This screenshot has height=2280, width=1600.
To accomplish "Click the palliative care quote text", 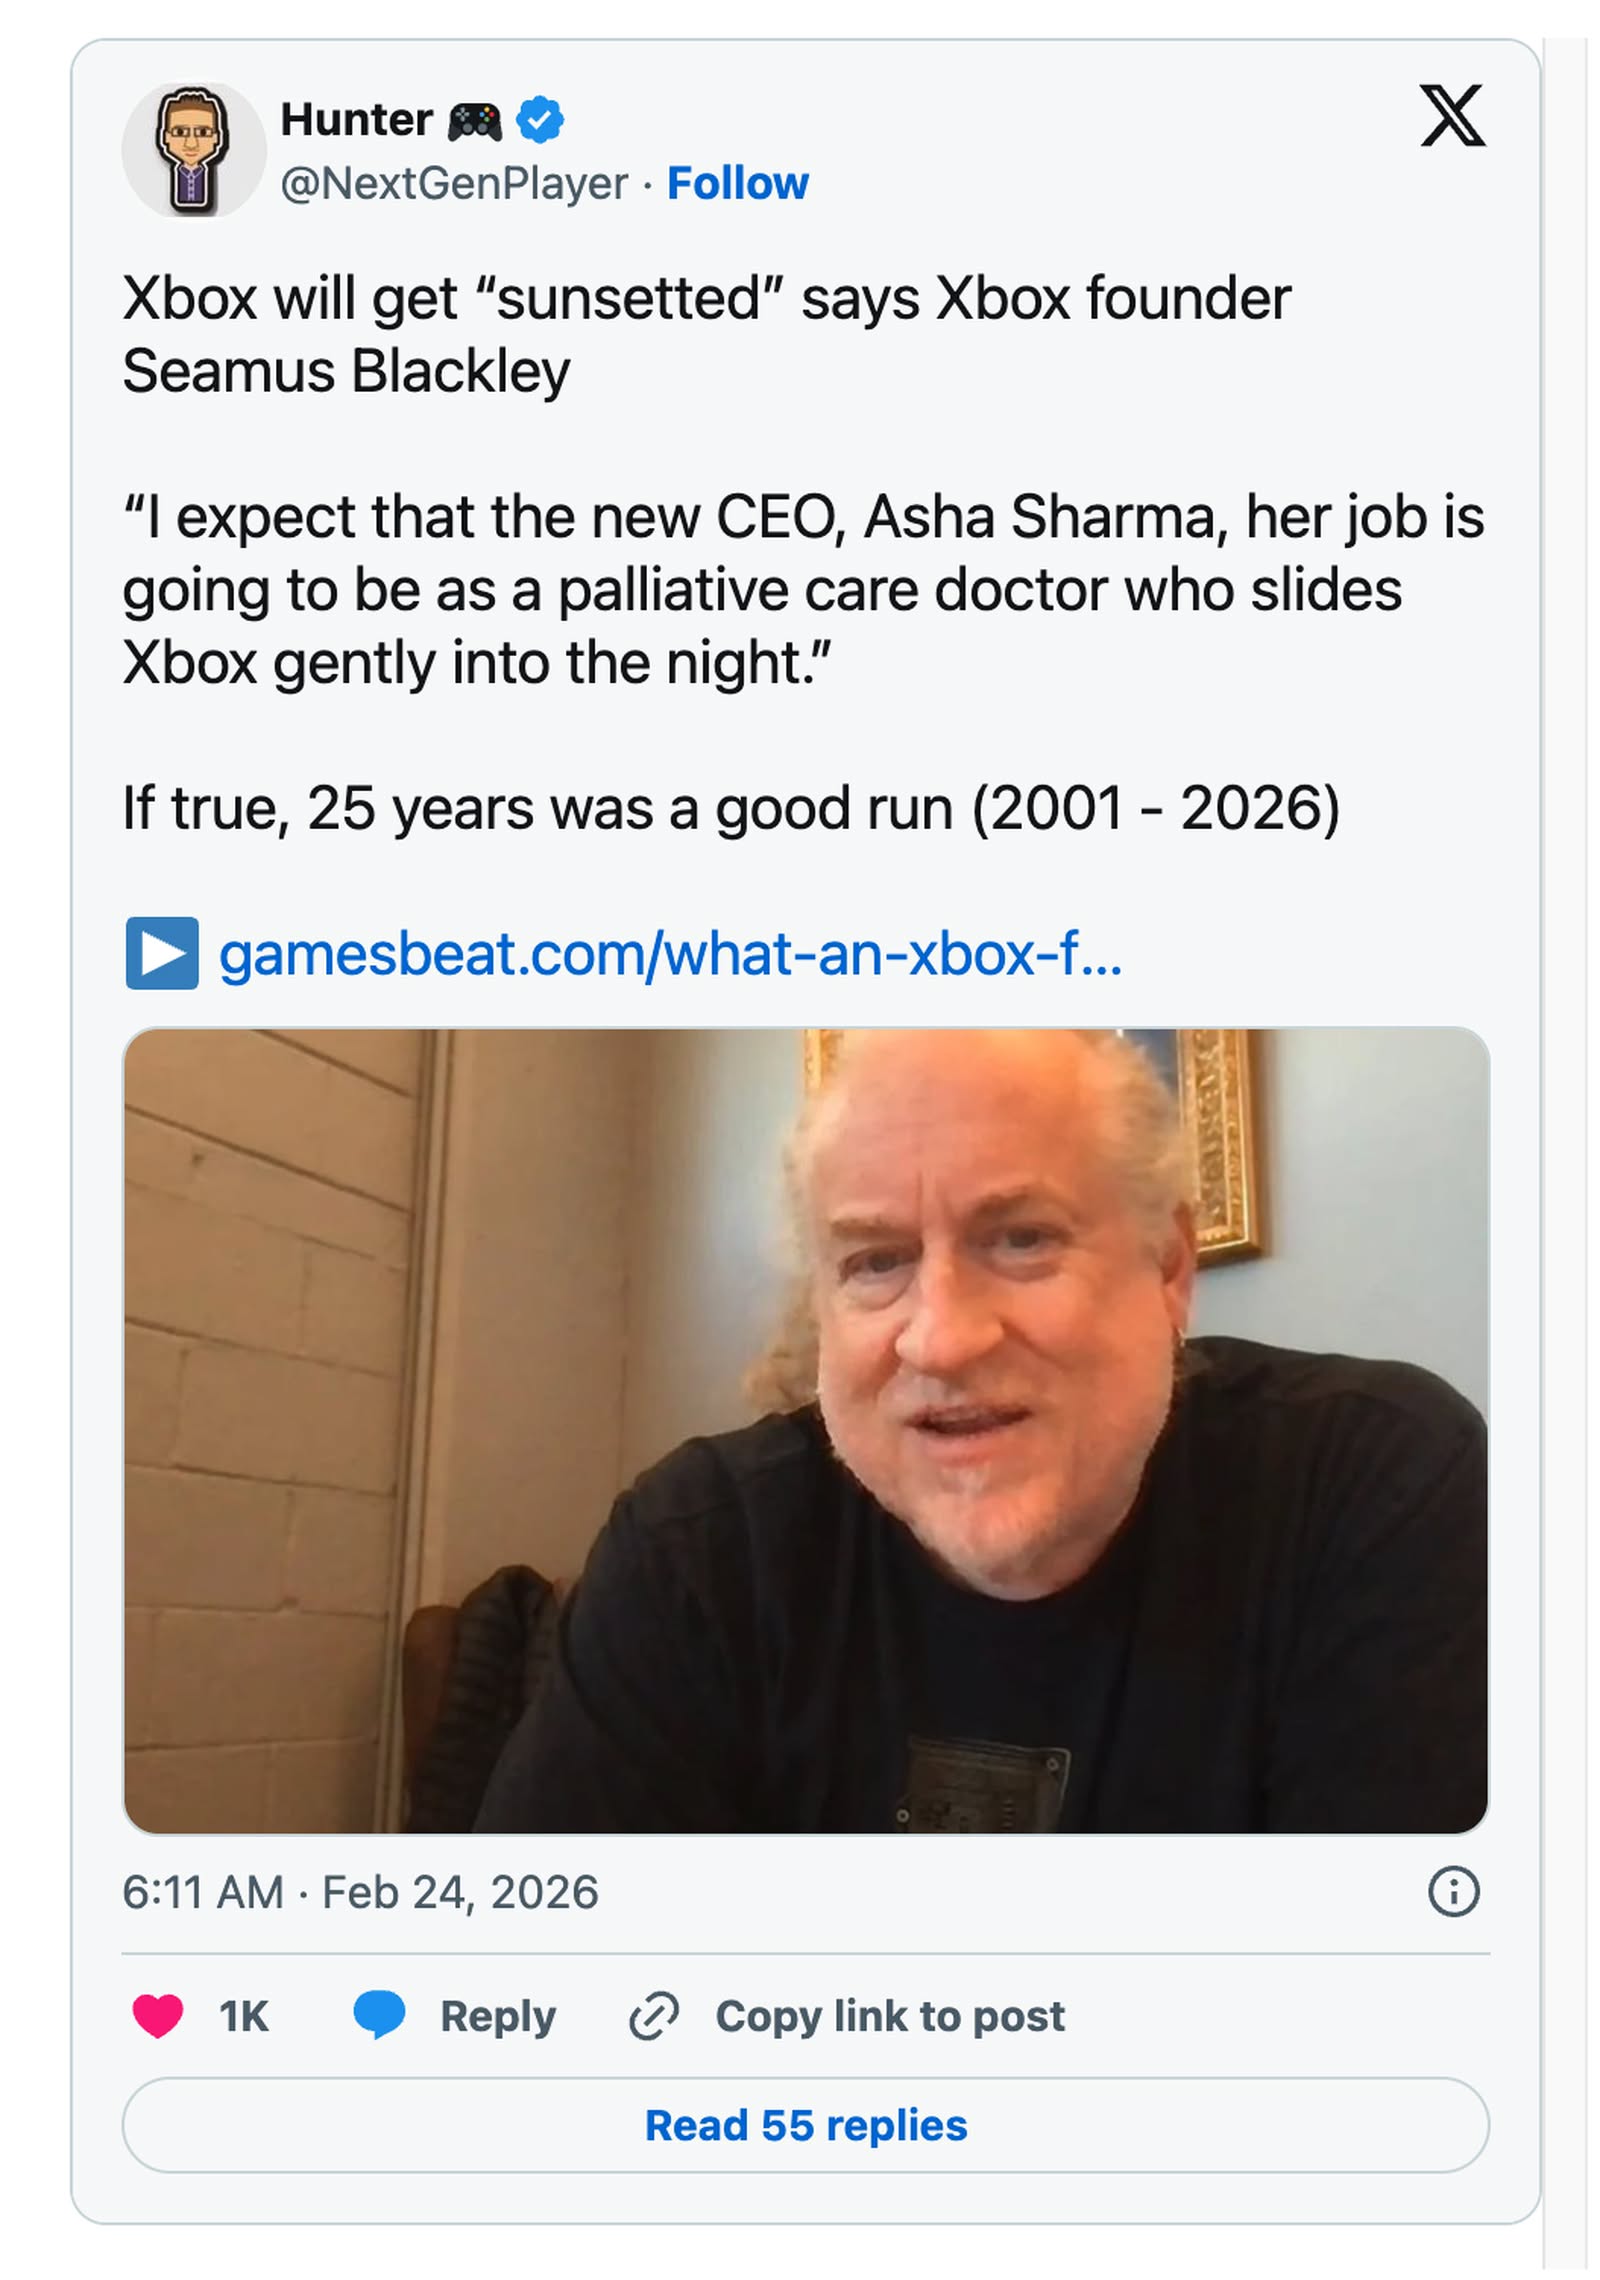I will pos(760,590).
